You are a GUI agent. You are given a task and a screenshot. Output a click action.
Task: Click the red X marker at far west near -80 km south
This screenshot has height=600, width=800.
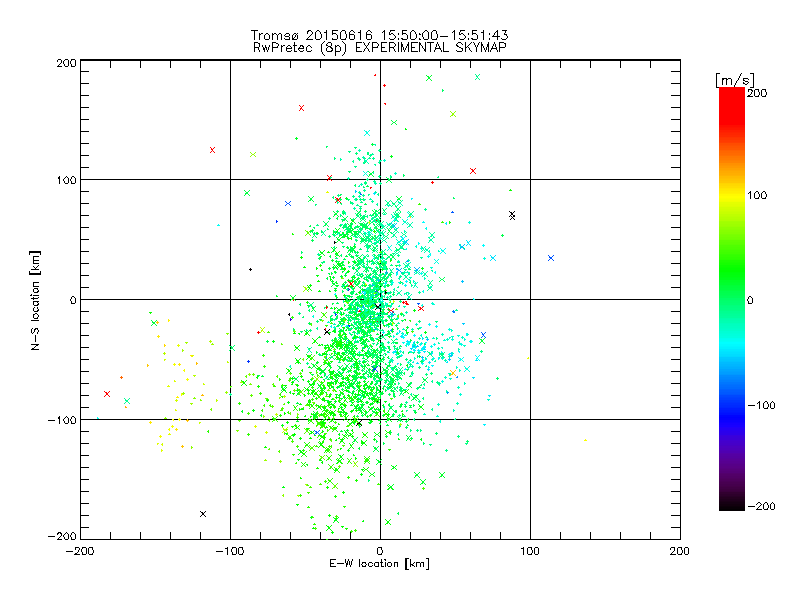click(x=107, y=394)
